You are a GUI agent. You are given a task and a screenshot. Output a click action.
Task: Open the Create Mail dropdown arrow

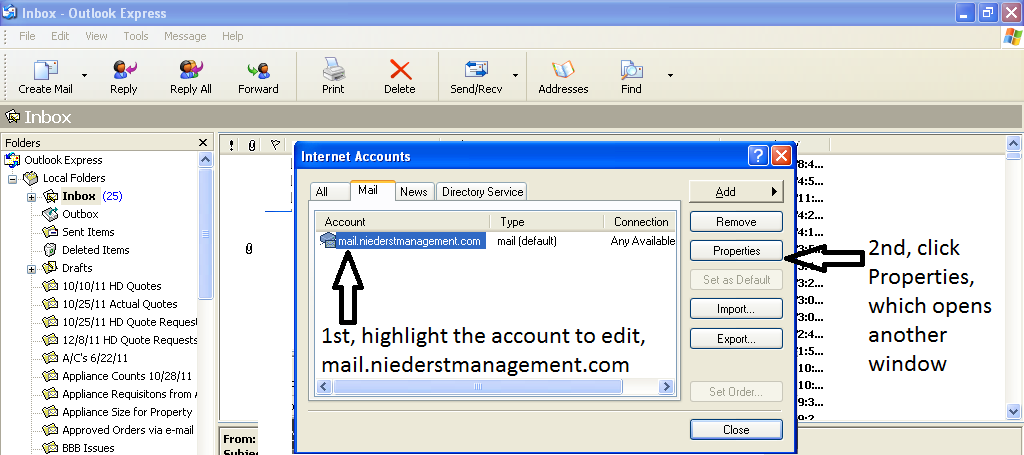(84, 75)
